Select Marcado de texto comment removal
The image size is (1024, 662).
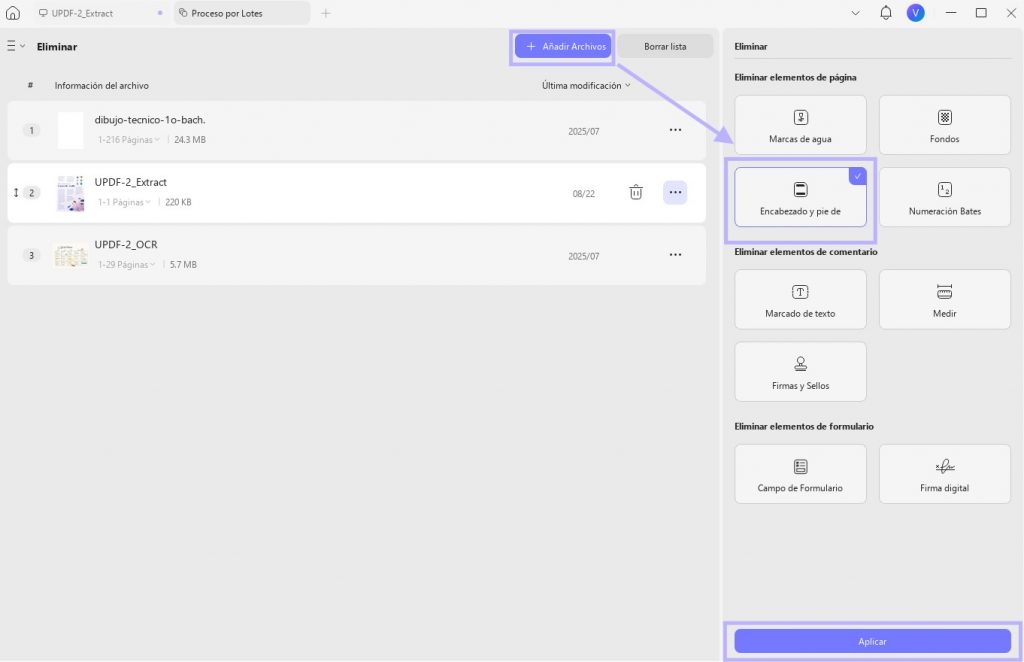tap(800, 300)
